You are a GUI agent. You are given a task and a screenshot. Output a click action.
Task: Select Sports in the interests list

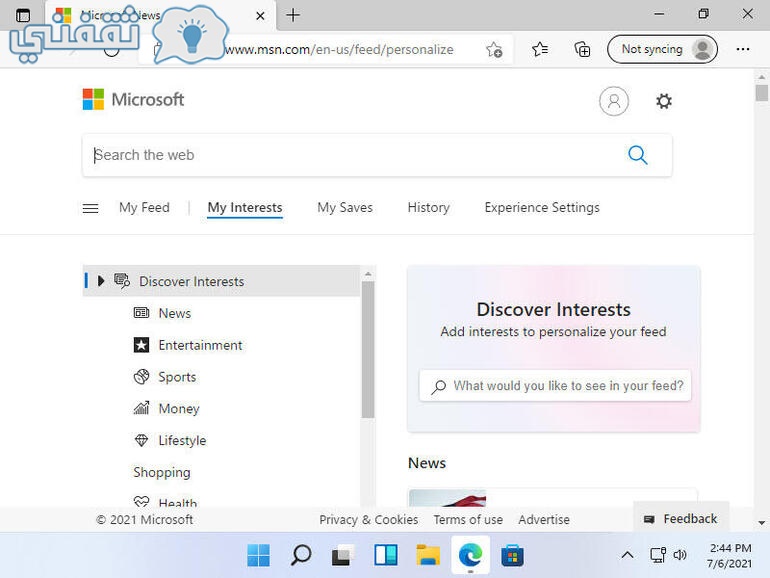tap(177, 377)
